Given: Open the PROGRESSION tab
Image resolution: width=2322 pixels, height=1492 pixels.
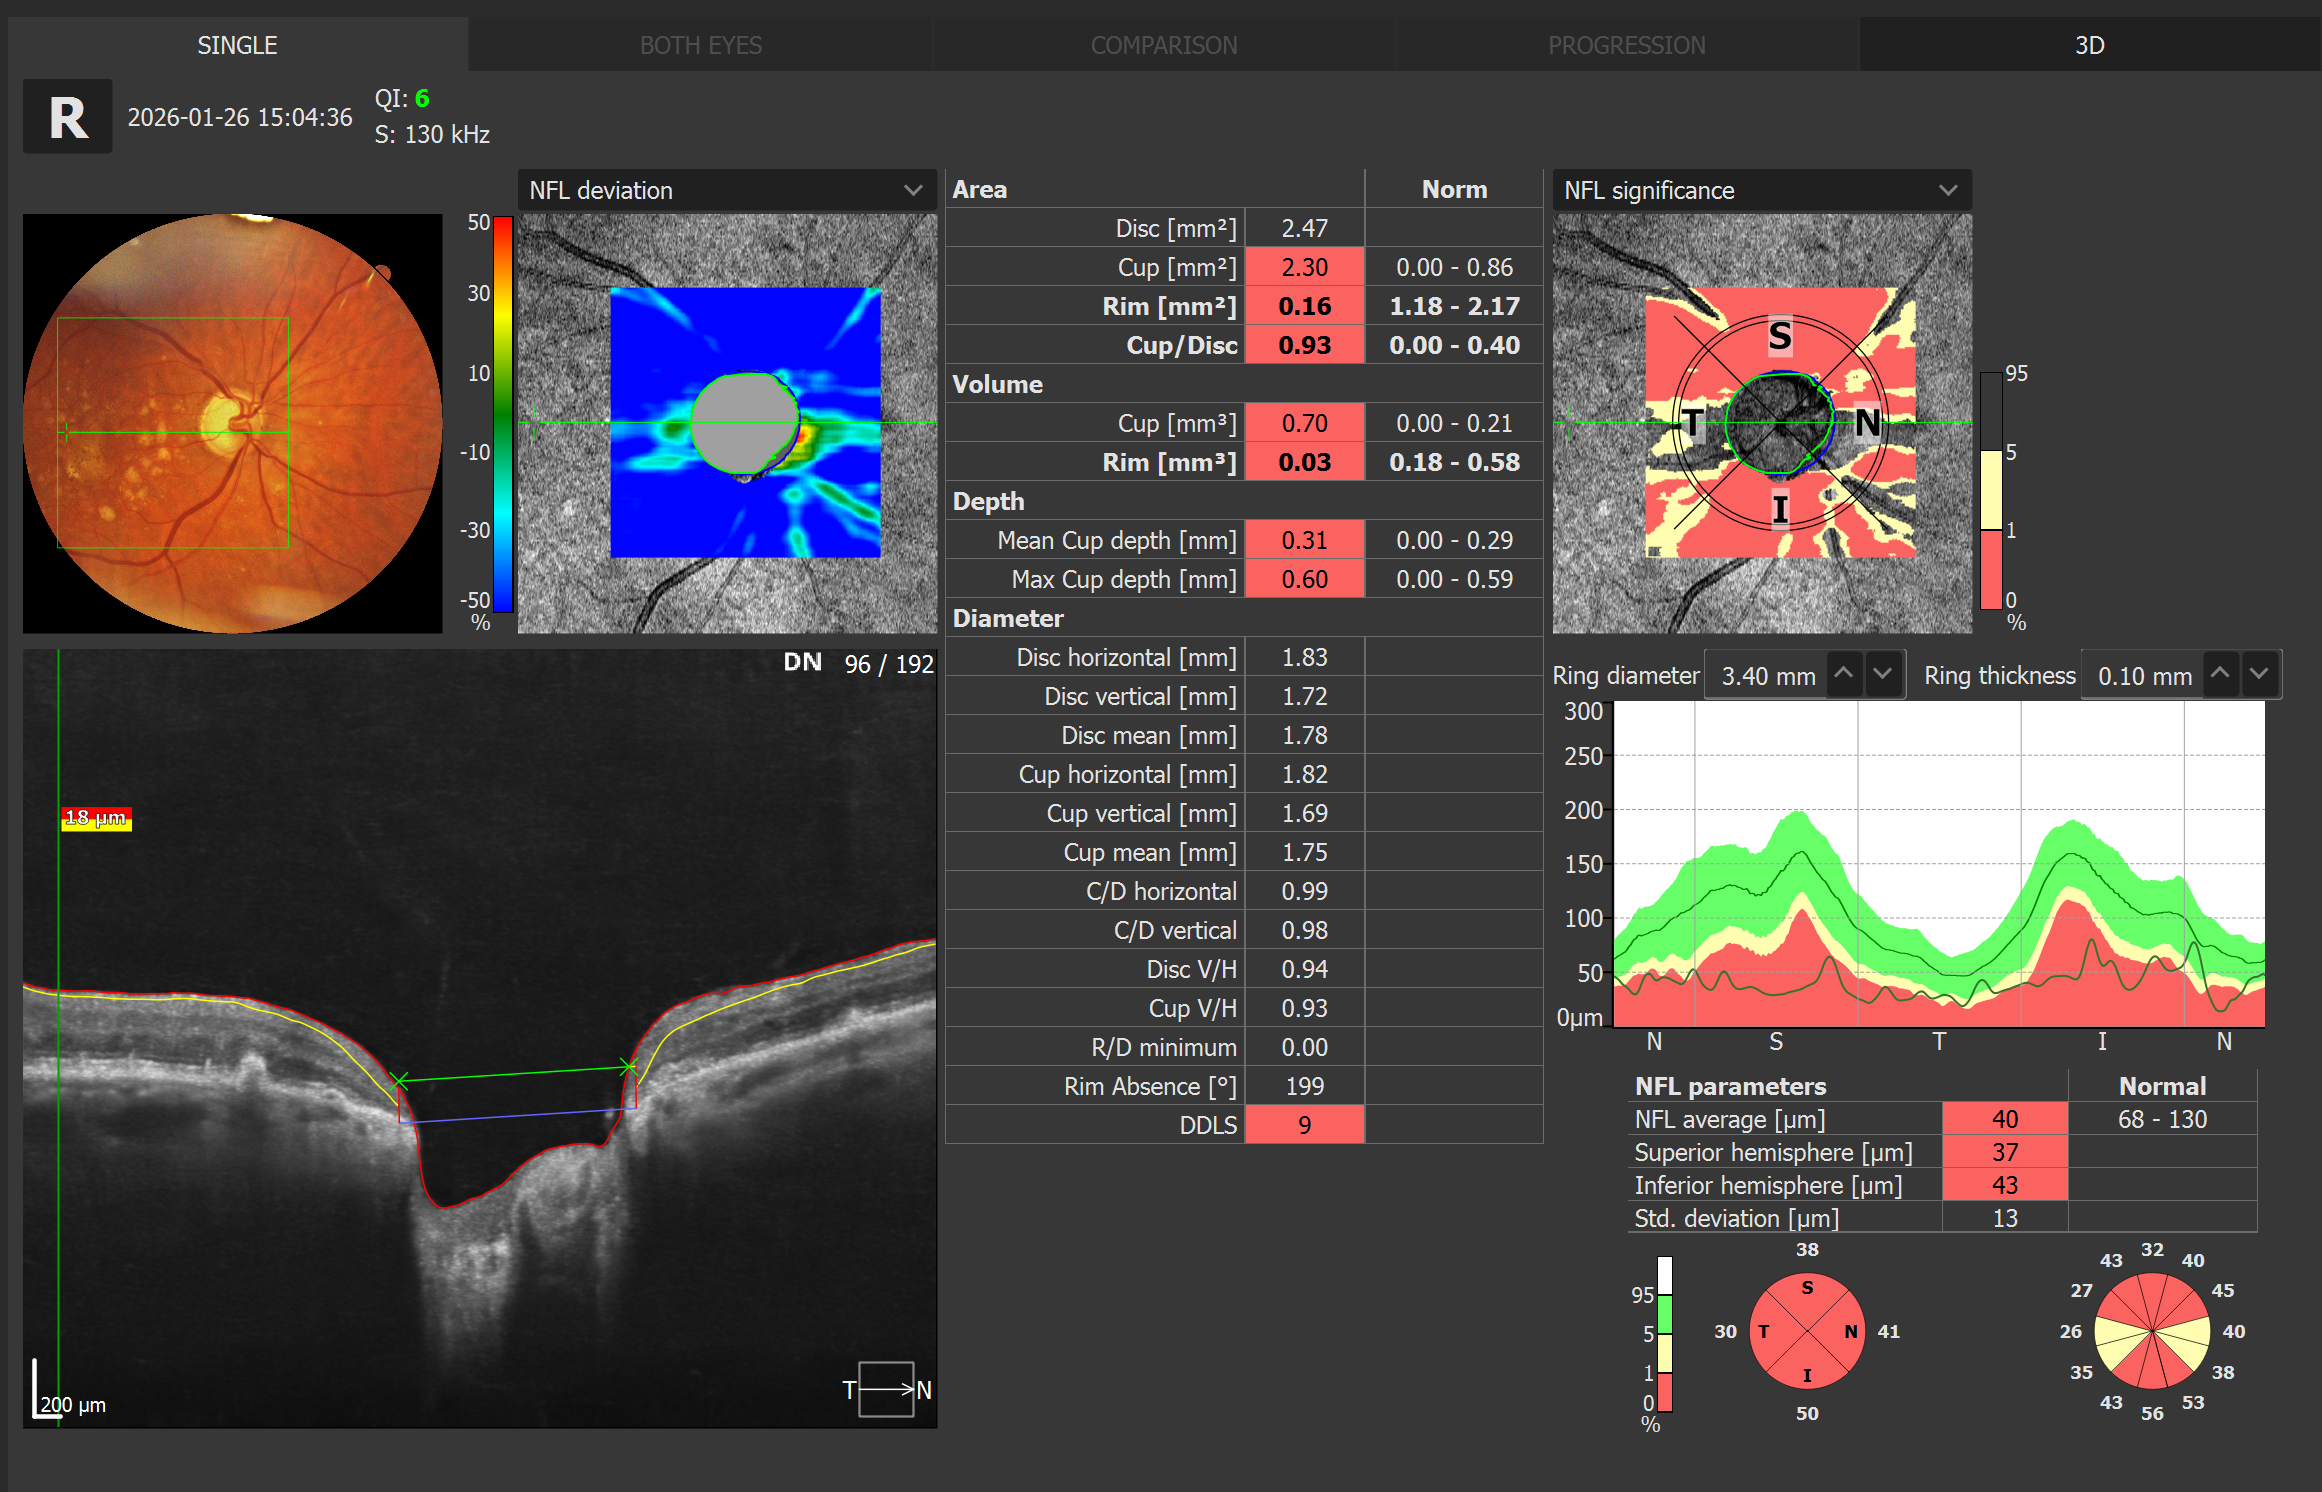Looking at the screenshot, I should click(x=1627, y=45).
